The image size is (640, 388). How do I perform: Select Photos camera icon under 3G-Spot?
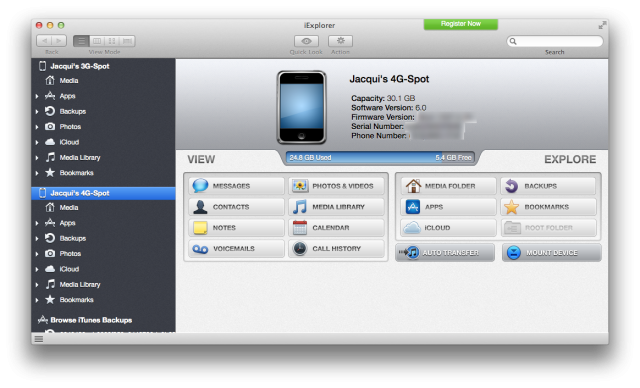[x=50, y=126]
